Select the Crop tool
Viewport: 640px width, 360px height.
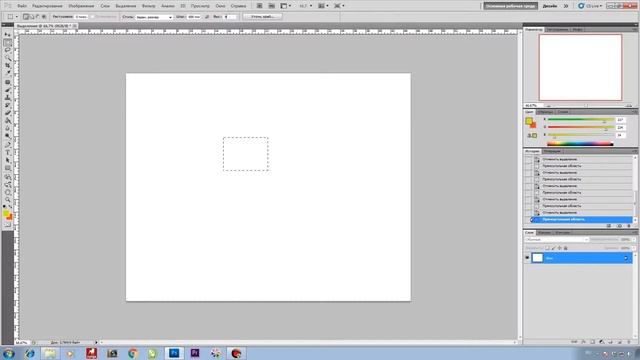click(x=8, y=65)
